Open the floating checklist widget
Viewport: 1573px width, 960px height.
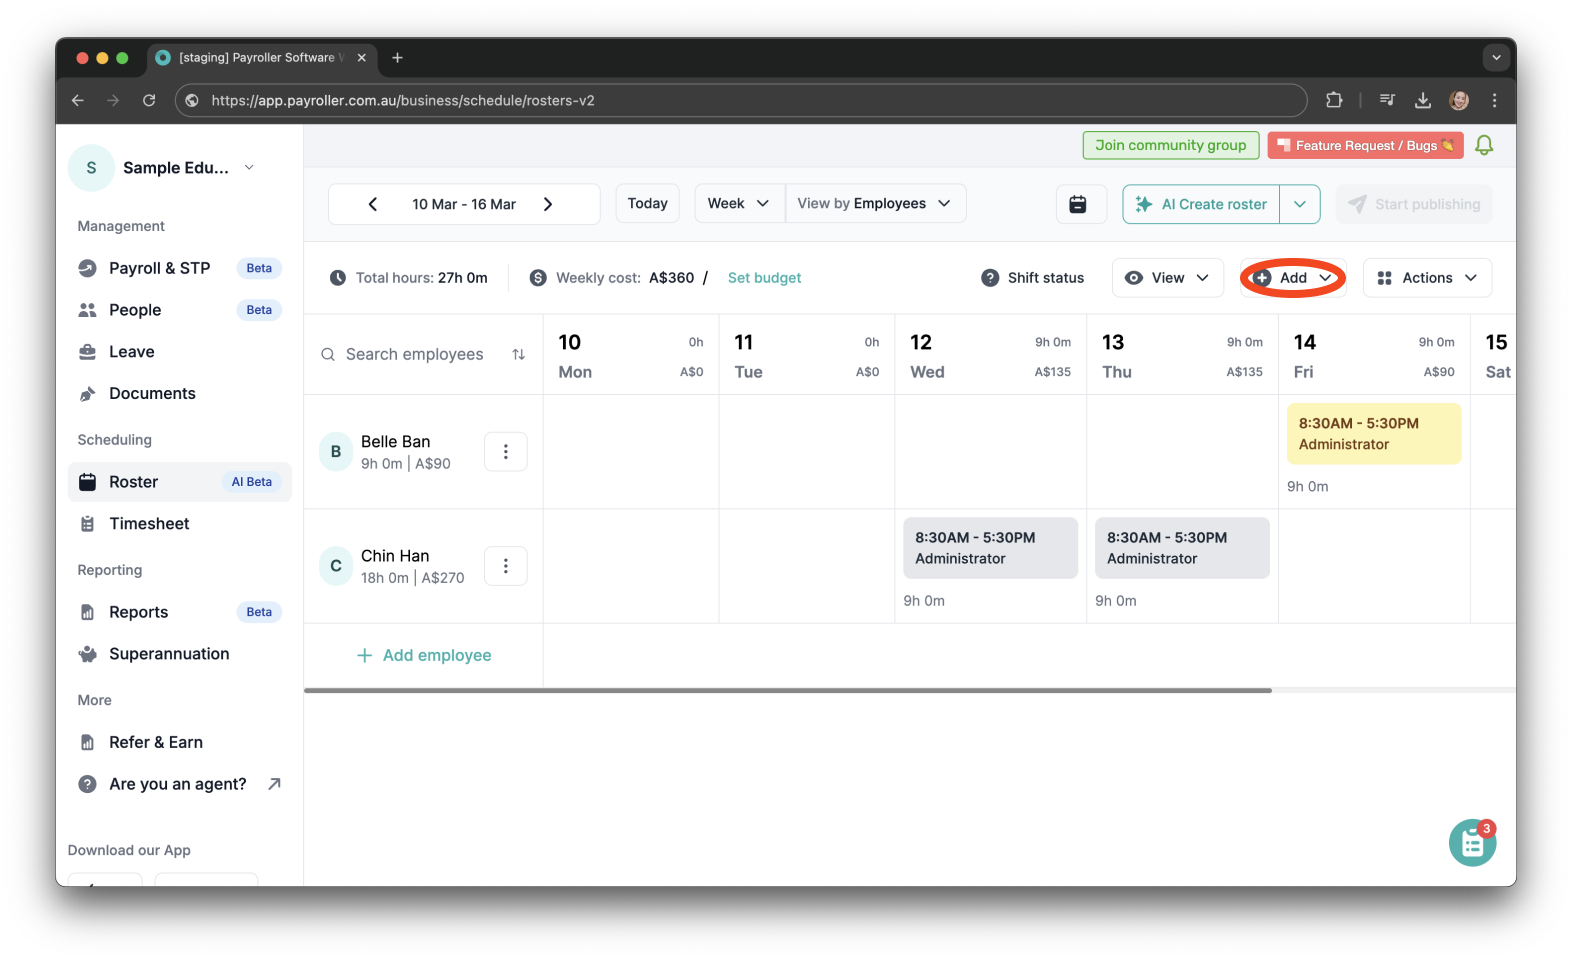1472,843
